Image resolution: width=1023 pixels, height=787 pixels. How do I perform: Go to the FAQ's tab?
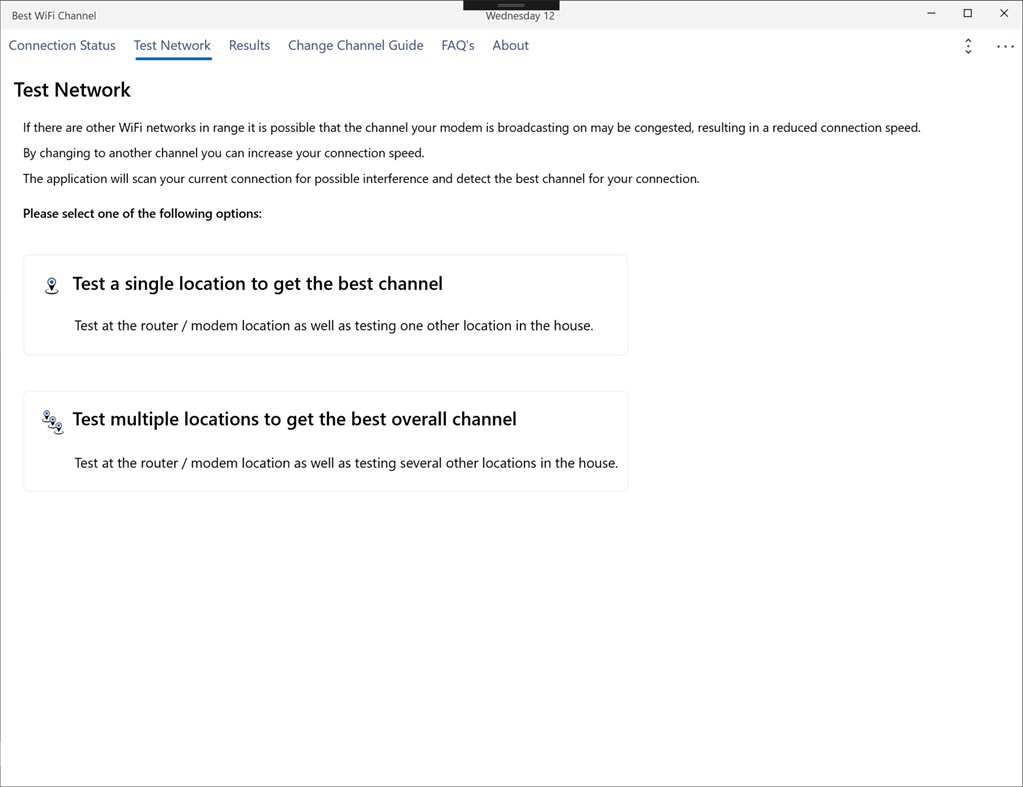click(458, 46)
